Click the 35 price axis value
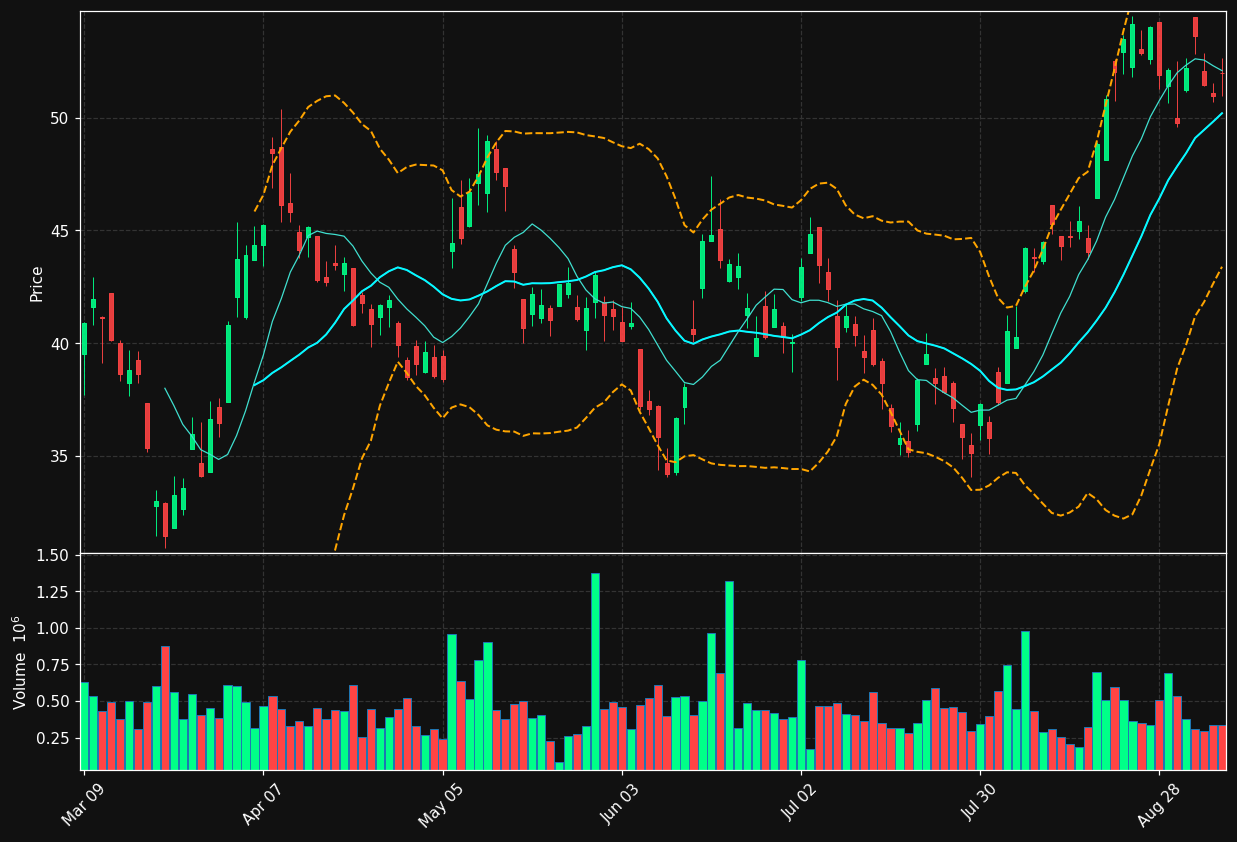The width and height of the screenshot is (1237, 842). click(x=59, y=457)
